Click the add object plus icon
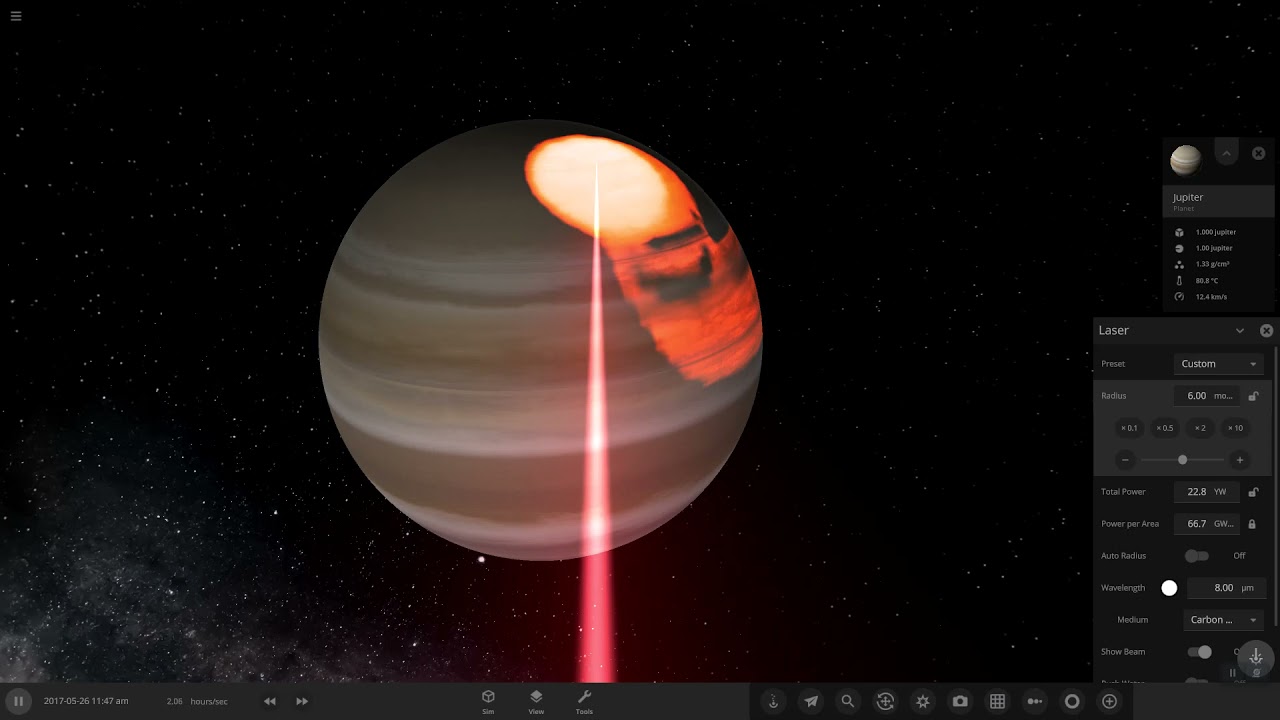 [x=1109, y=701]
